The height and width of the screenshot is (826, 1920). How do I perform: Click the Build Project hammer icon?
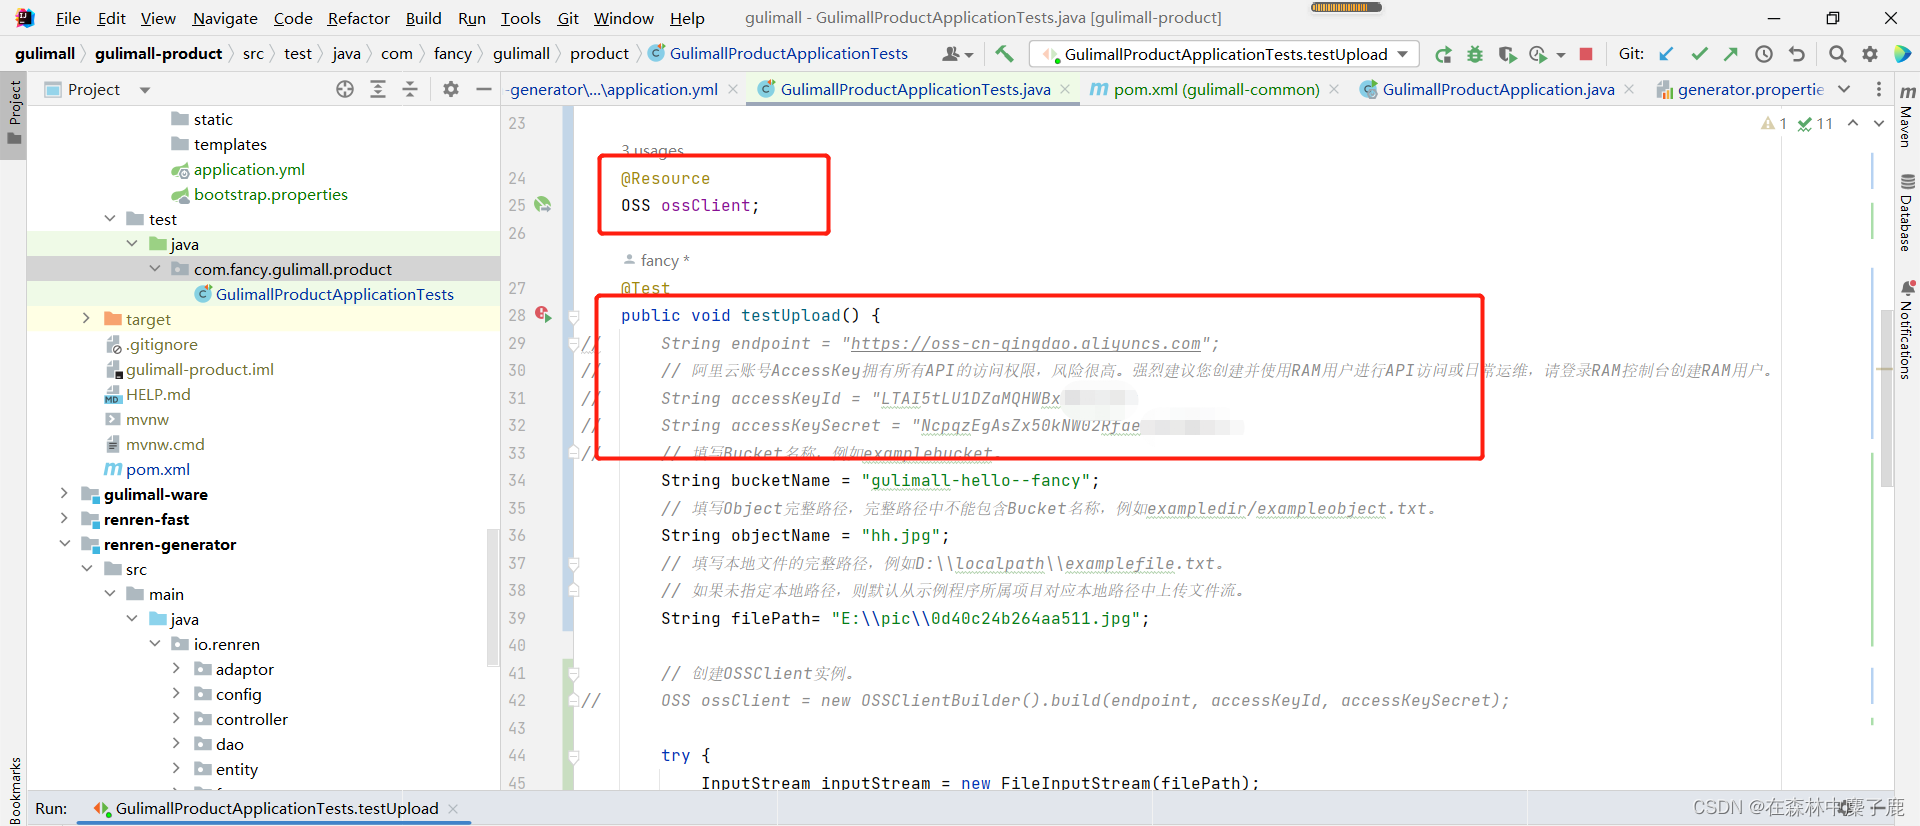[x=1004, y=54]
